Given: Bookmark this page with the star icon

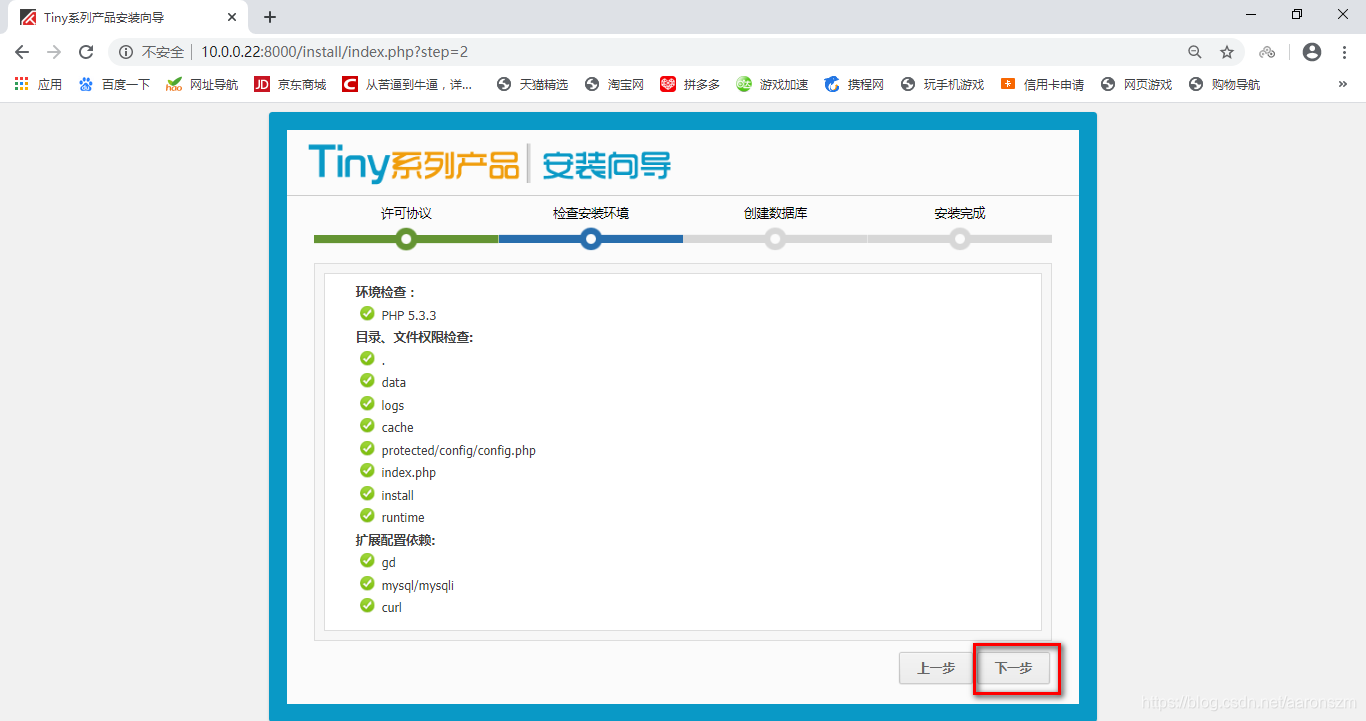Looking at the screenshot, I should (1227, 52).
